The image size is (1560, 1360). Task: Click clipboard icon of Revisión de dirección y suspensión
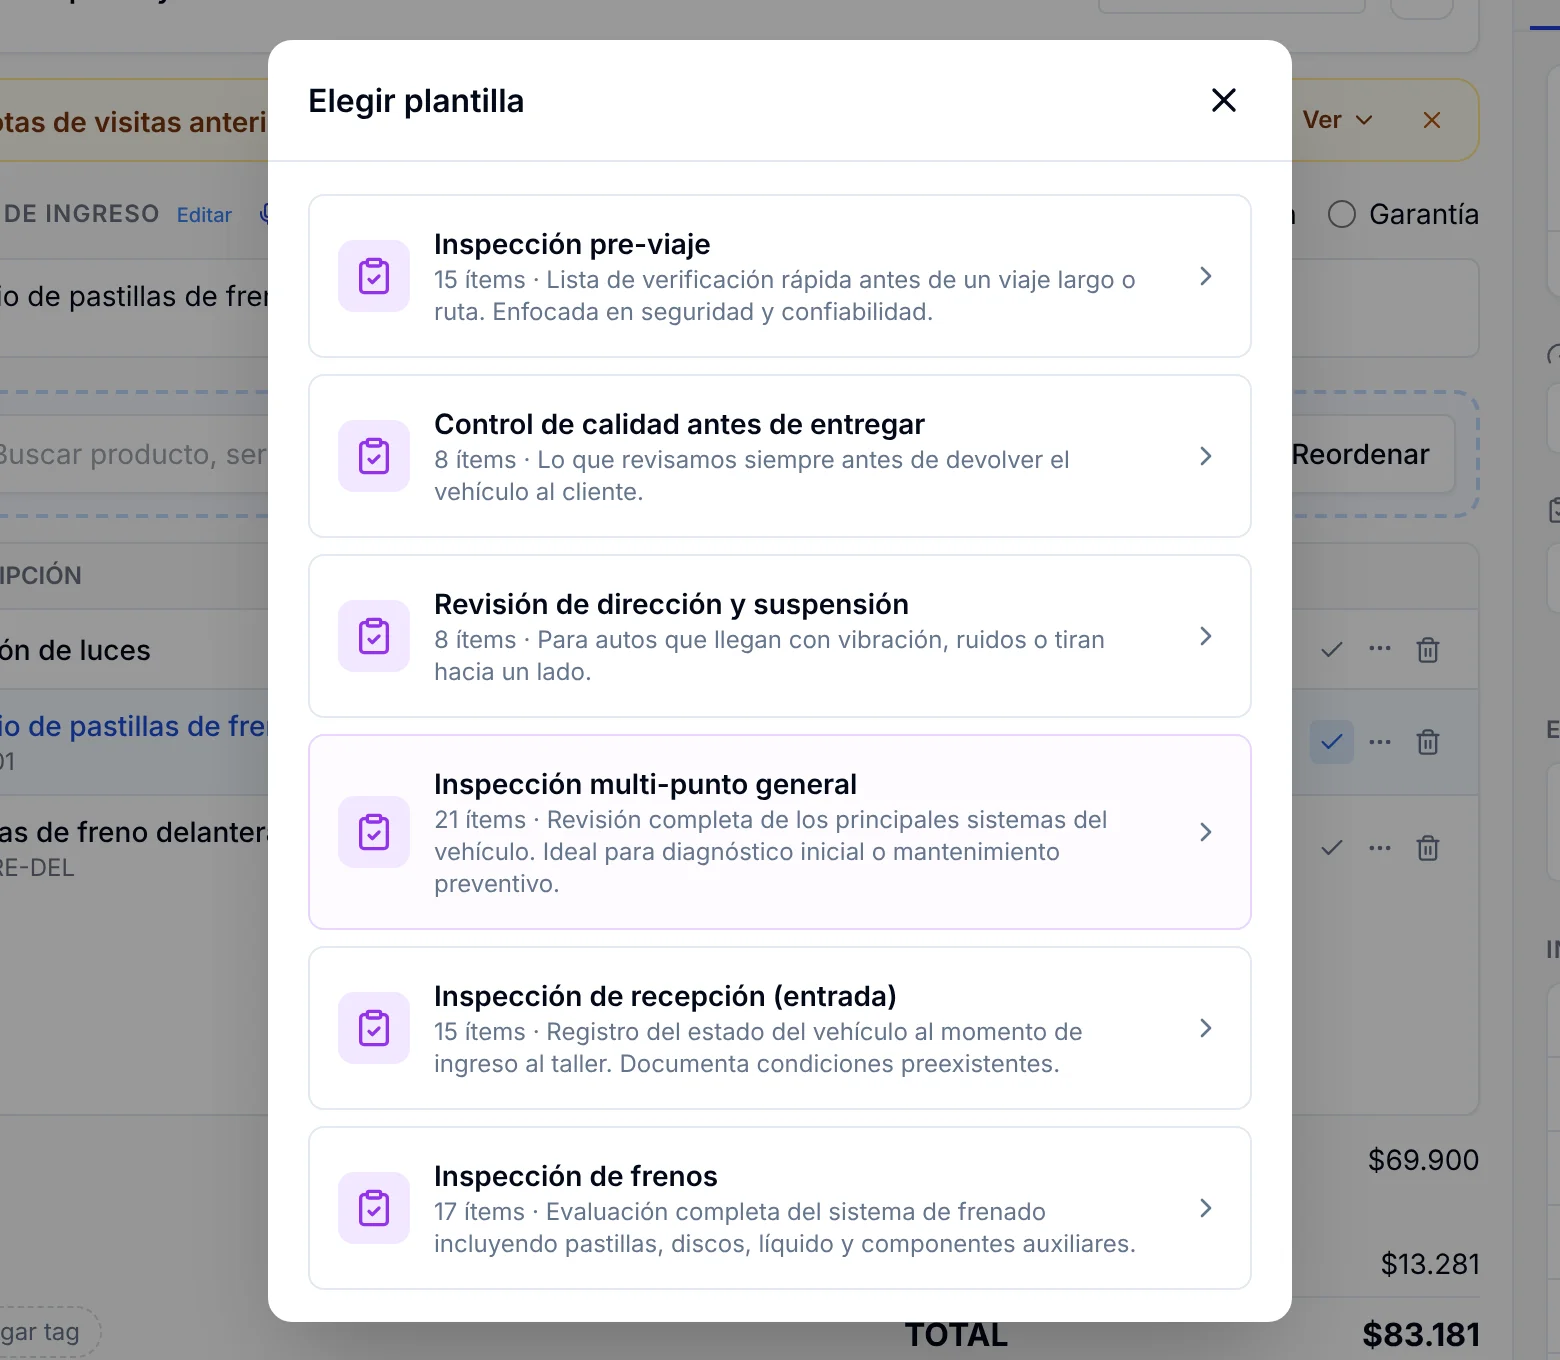[374, 636]
